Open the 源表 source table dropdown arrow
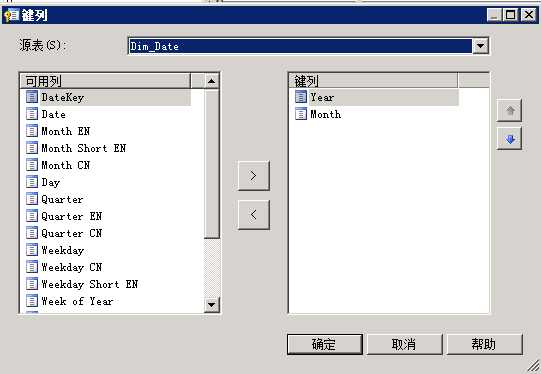 [480, 46]
